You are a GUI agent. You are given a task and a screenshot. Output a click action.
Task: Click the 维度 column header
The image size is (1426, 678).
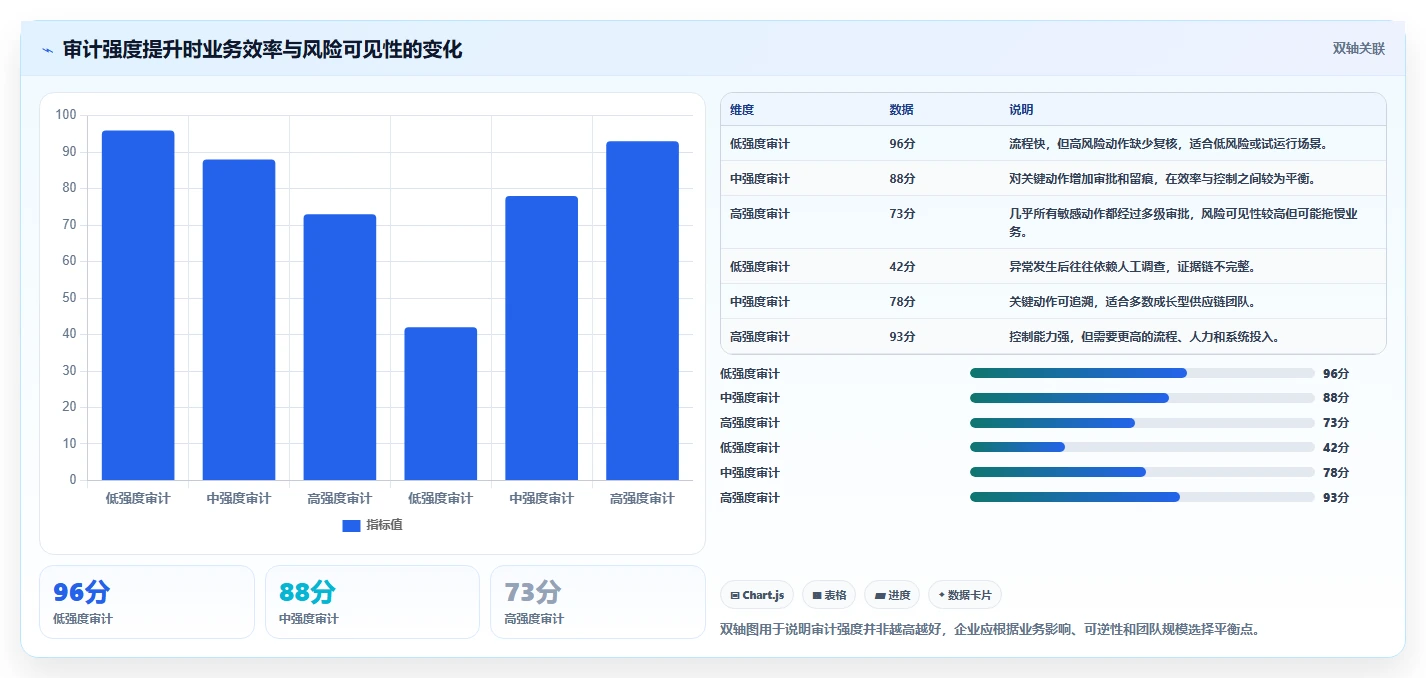pos(742,110)
